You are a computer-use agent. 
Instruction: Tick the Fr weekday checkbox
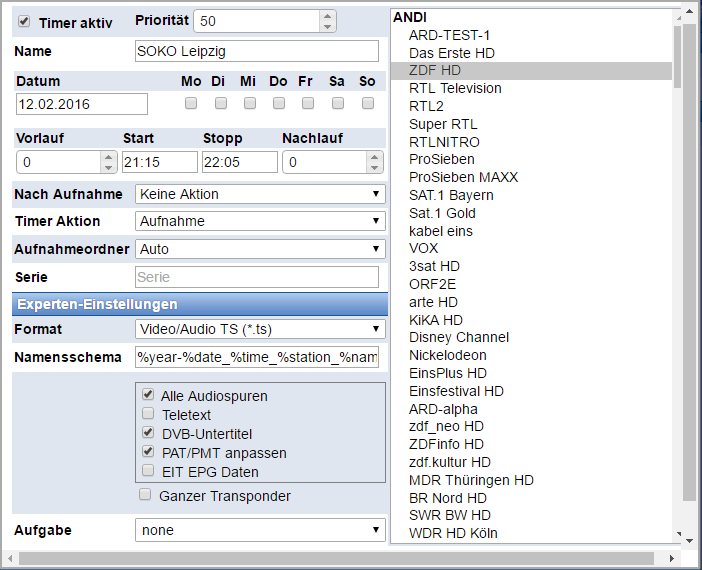pyautogui.click(x=308, y=103)
